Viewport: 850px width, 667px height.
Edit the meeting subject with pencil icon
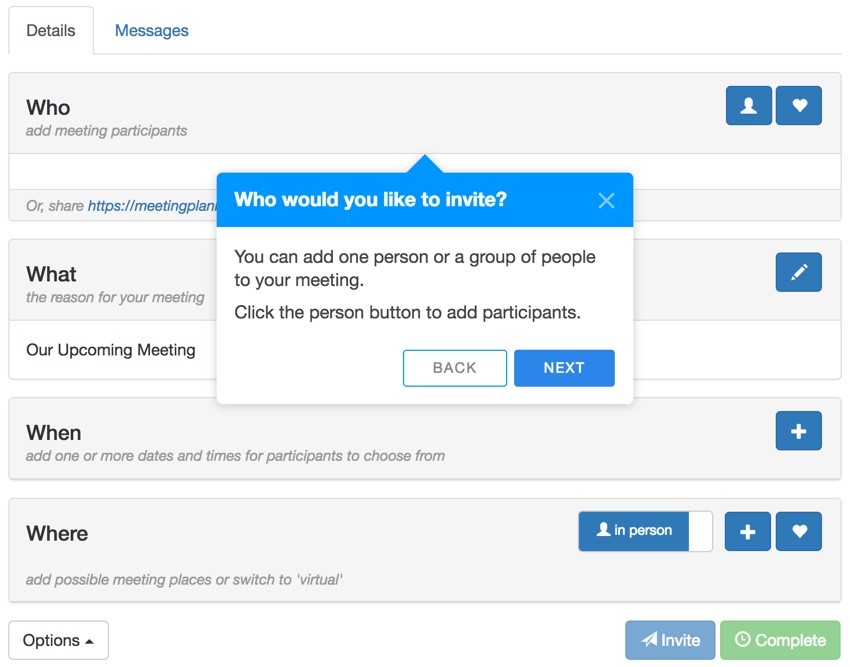tap(799, 272)
